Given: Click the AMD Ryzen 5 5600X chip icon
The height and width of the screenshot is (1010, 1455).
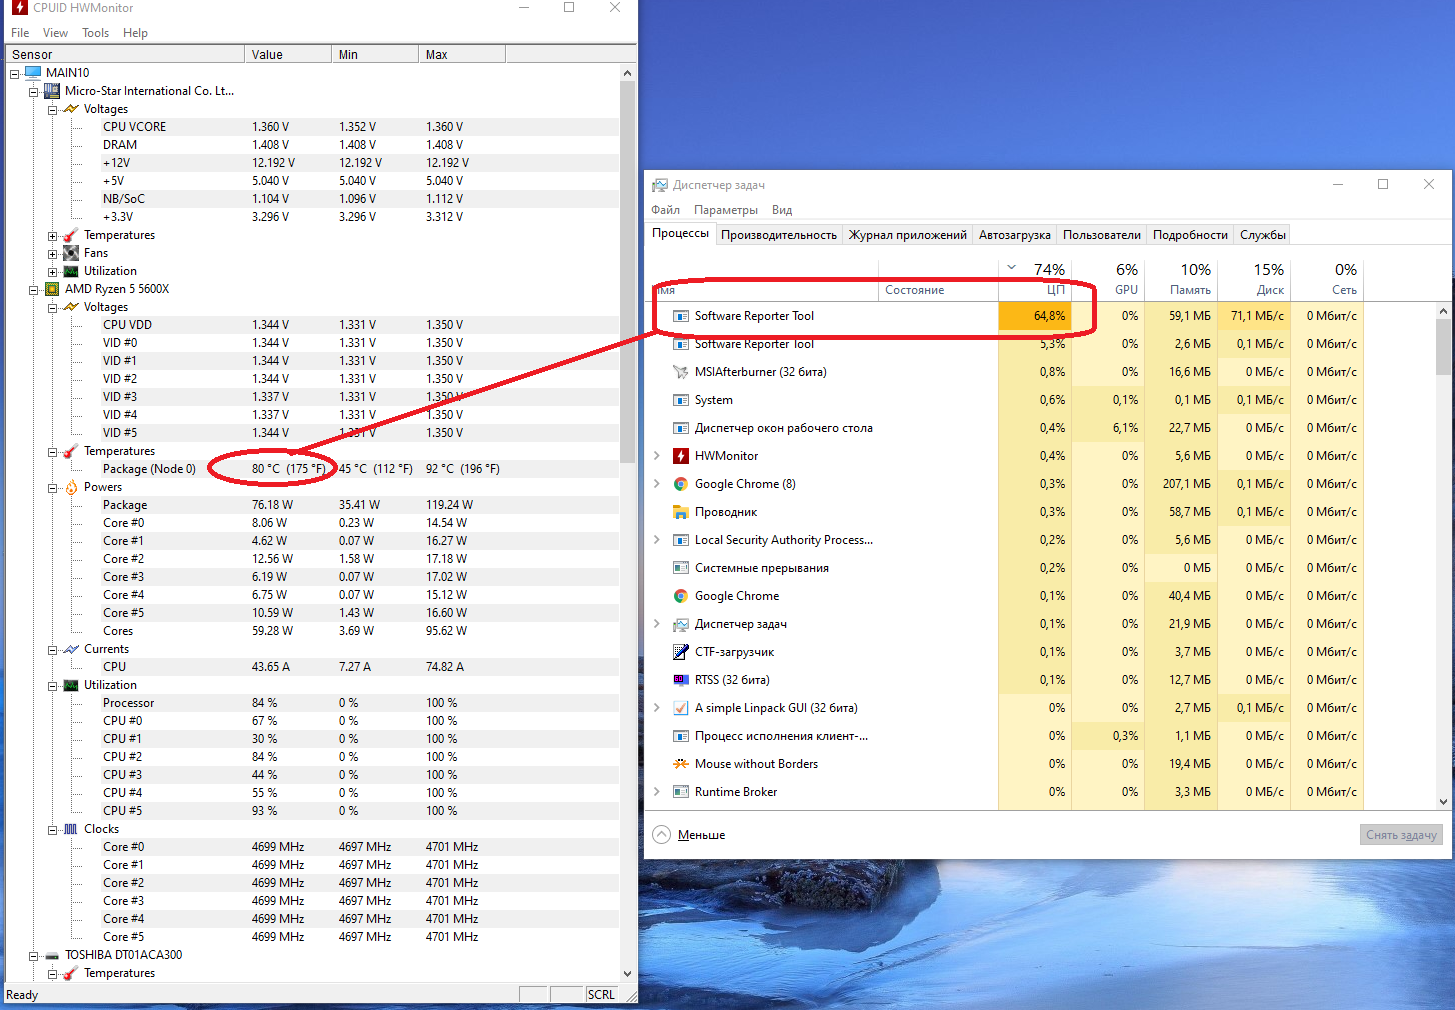Looking at the screenshot, I should [52, 289].
